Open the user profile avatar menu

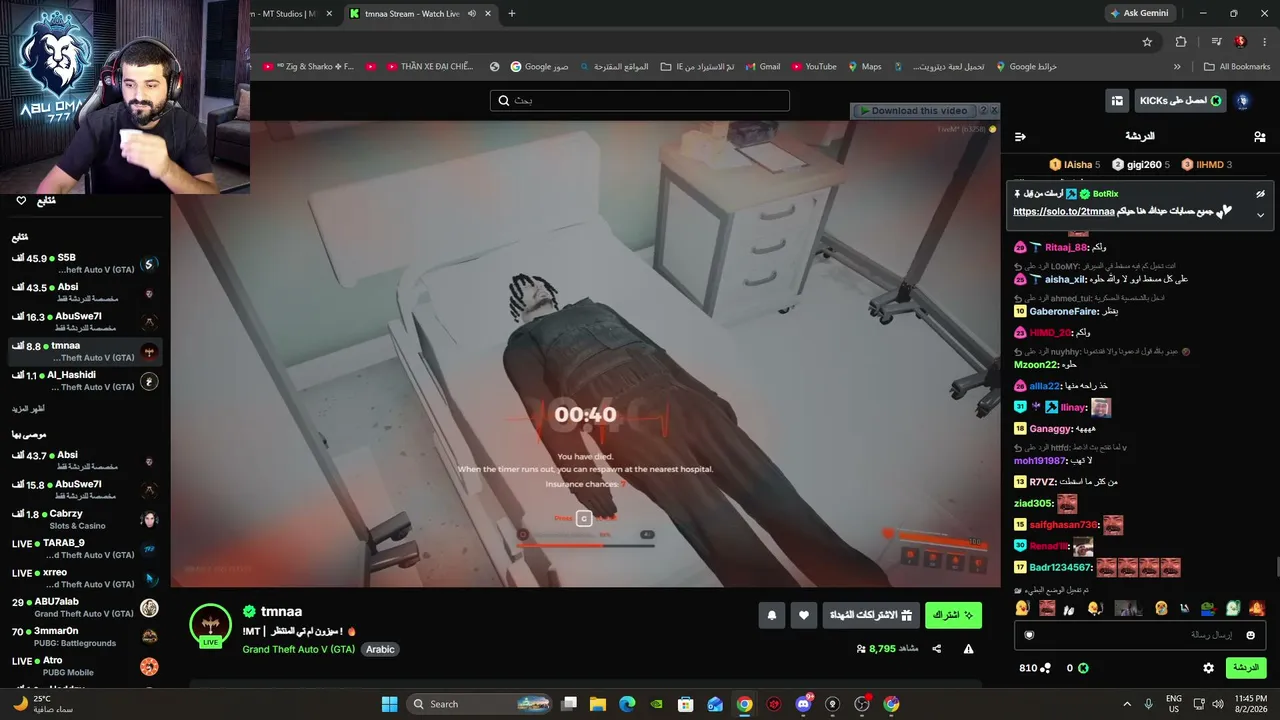pos(1243,101)
